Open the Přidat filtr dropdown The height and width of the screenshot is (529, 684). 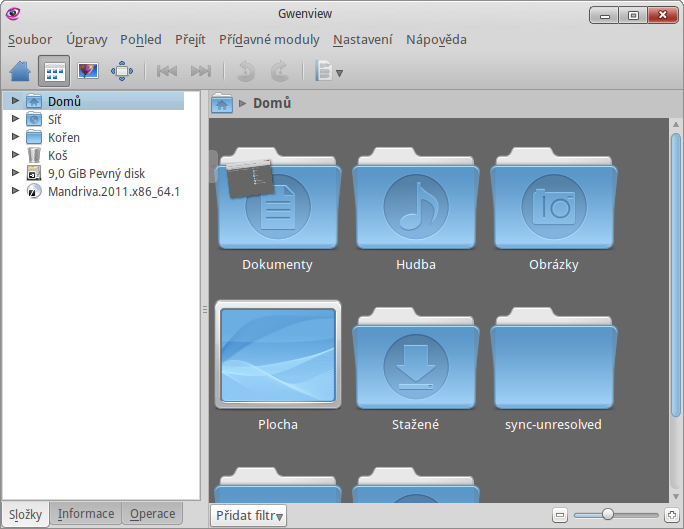(249, 515)
